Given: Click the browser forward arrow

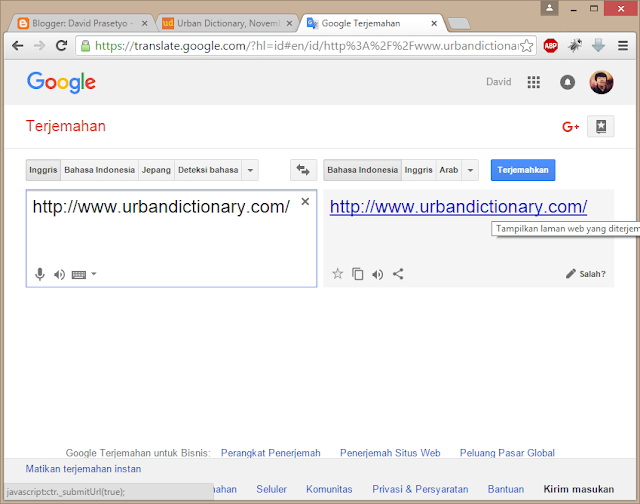Looking at the screenshot, I should 40,46.
